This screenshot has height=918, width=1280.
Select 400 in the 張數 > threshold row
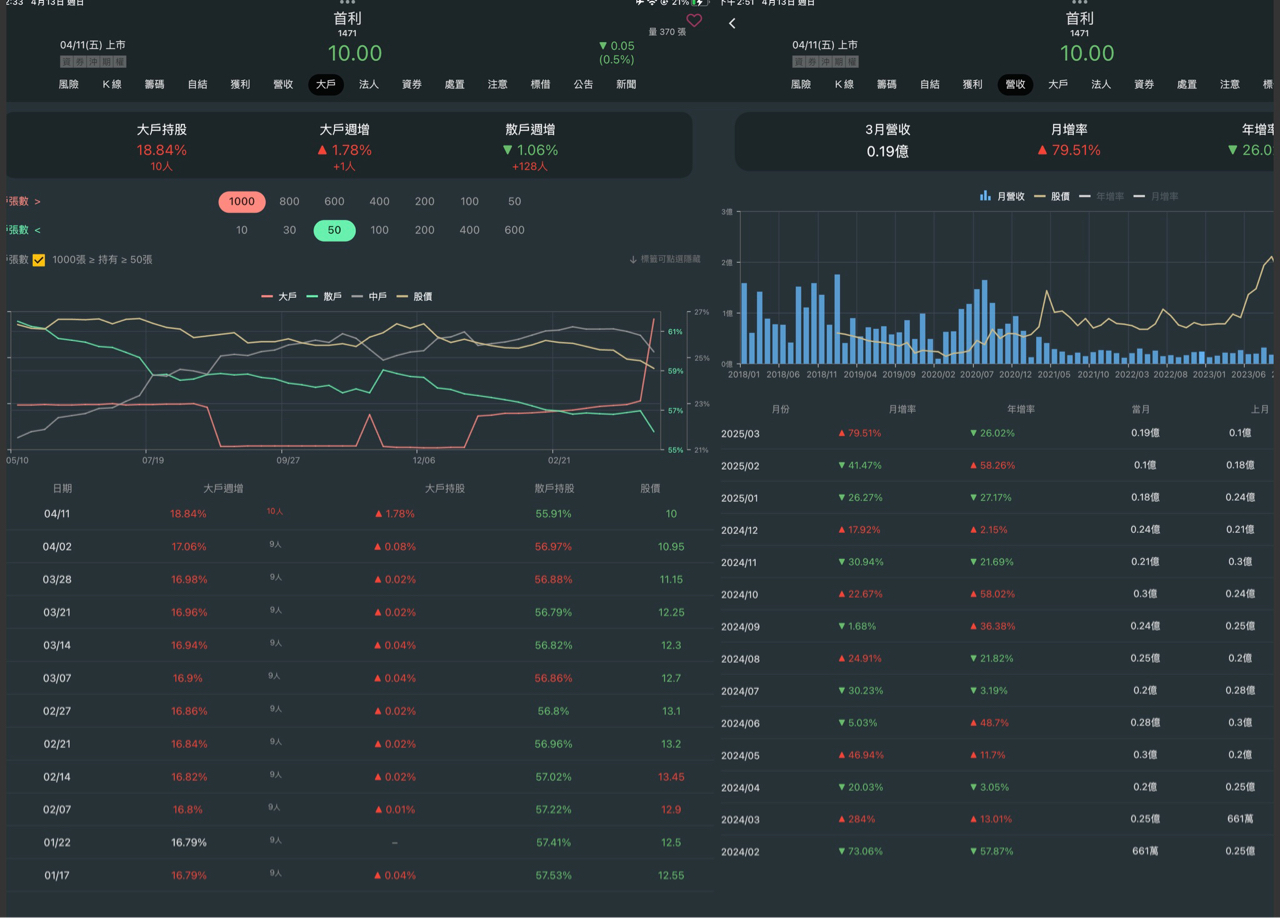coord(379,201)
